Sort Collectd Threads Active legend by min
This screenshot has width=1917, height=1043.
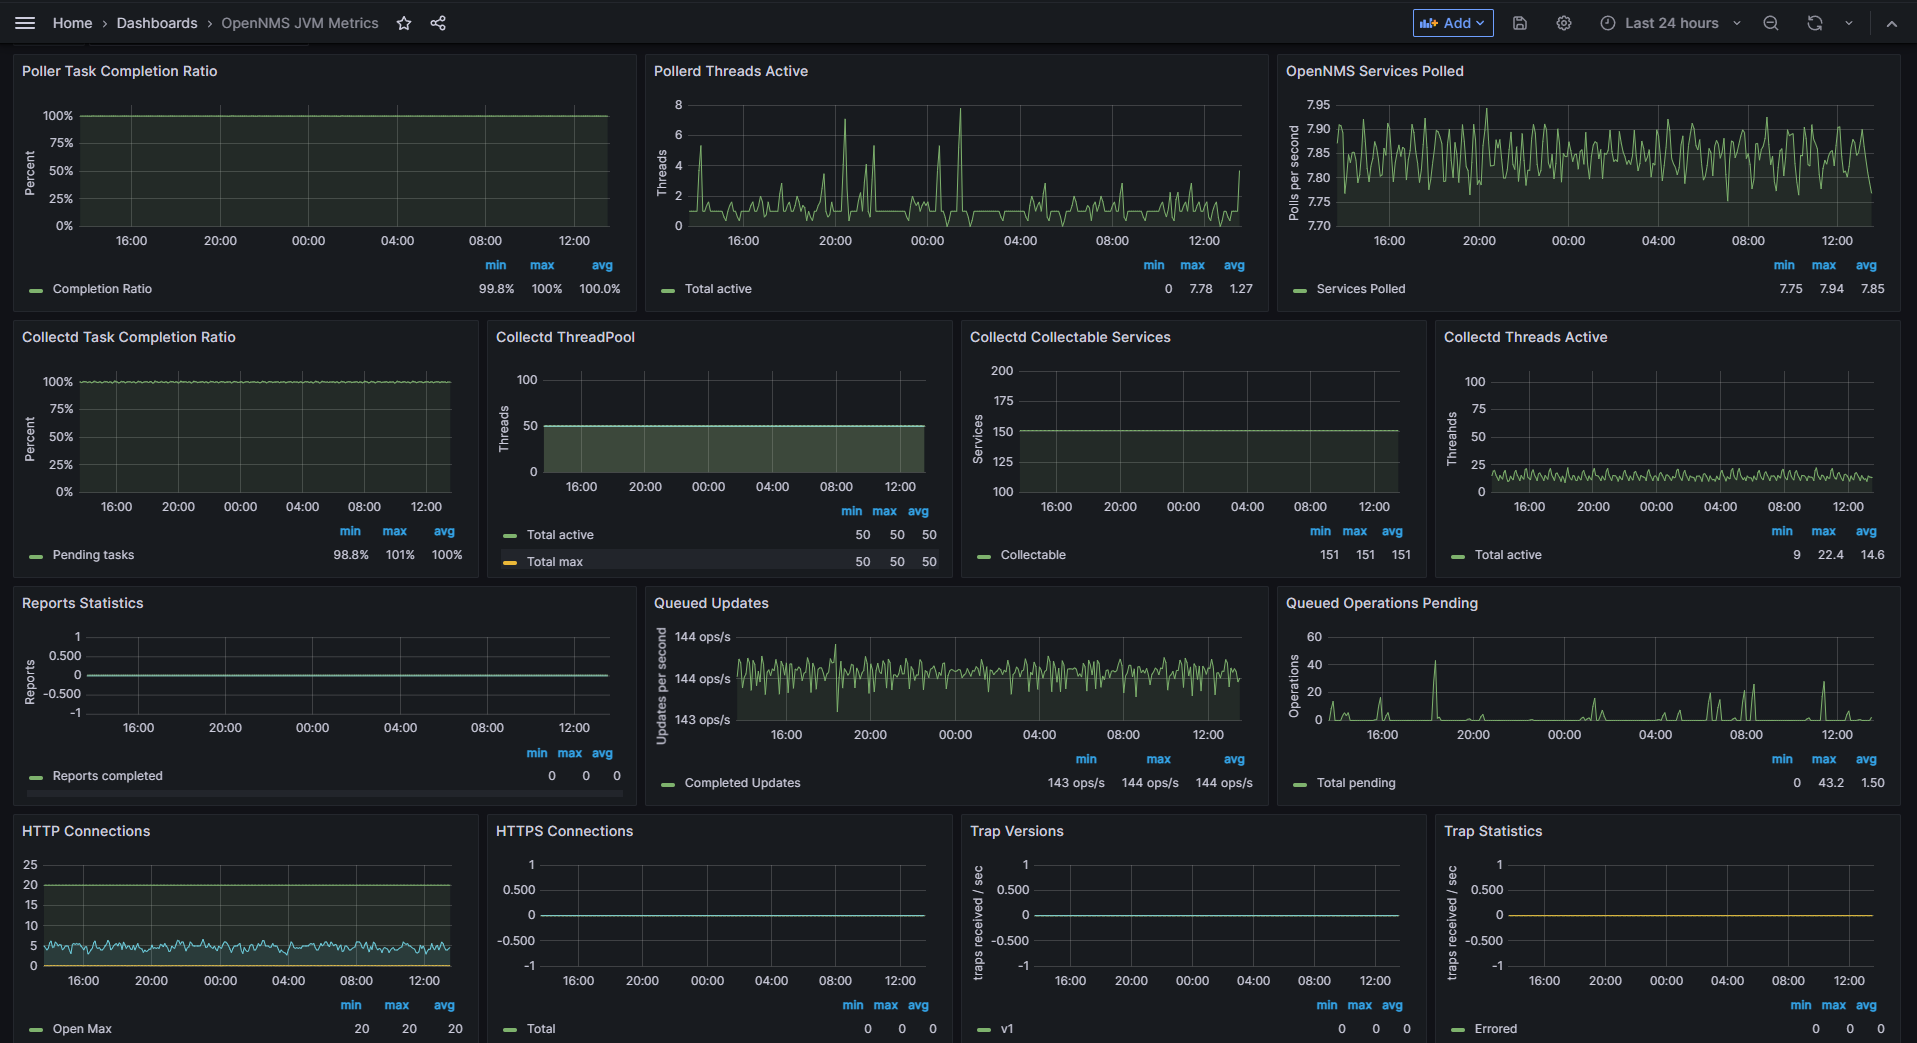1782,531
